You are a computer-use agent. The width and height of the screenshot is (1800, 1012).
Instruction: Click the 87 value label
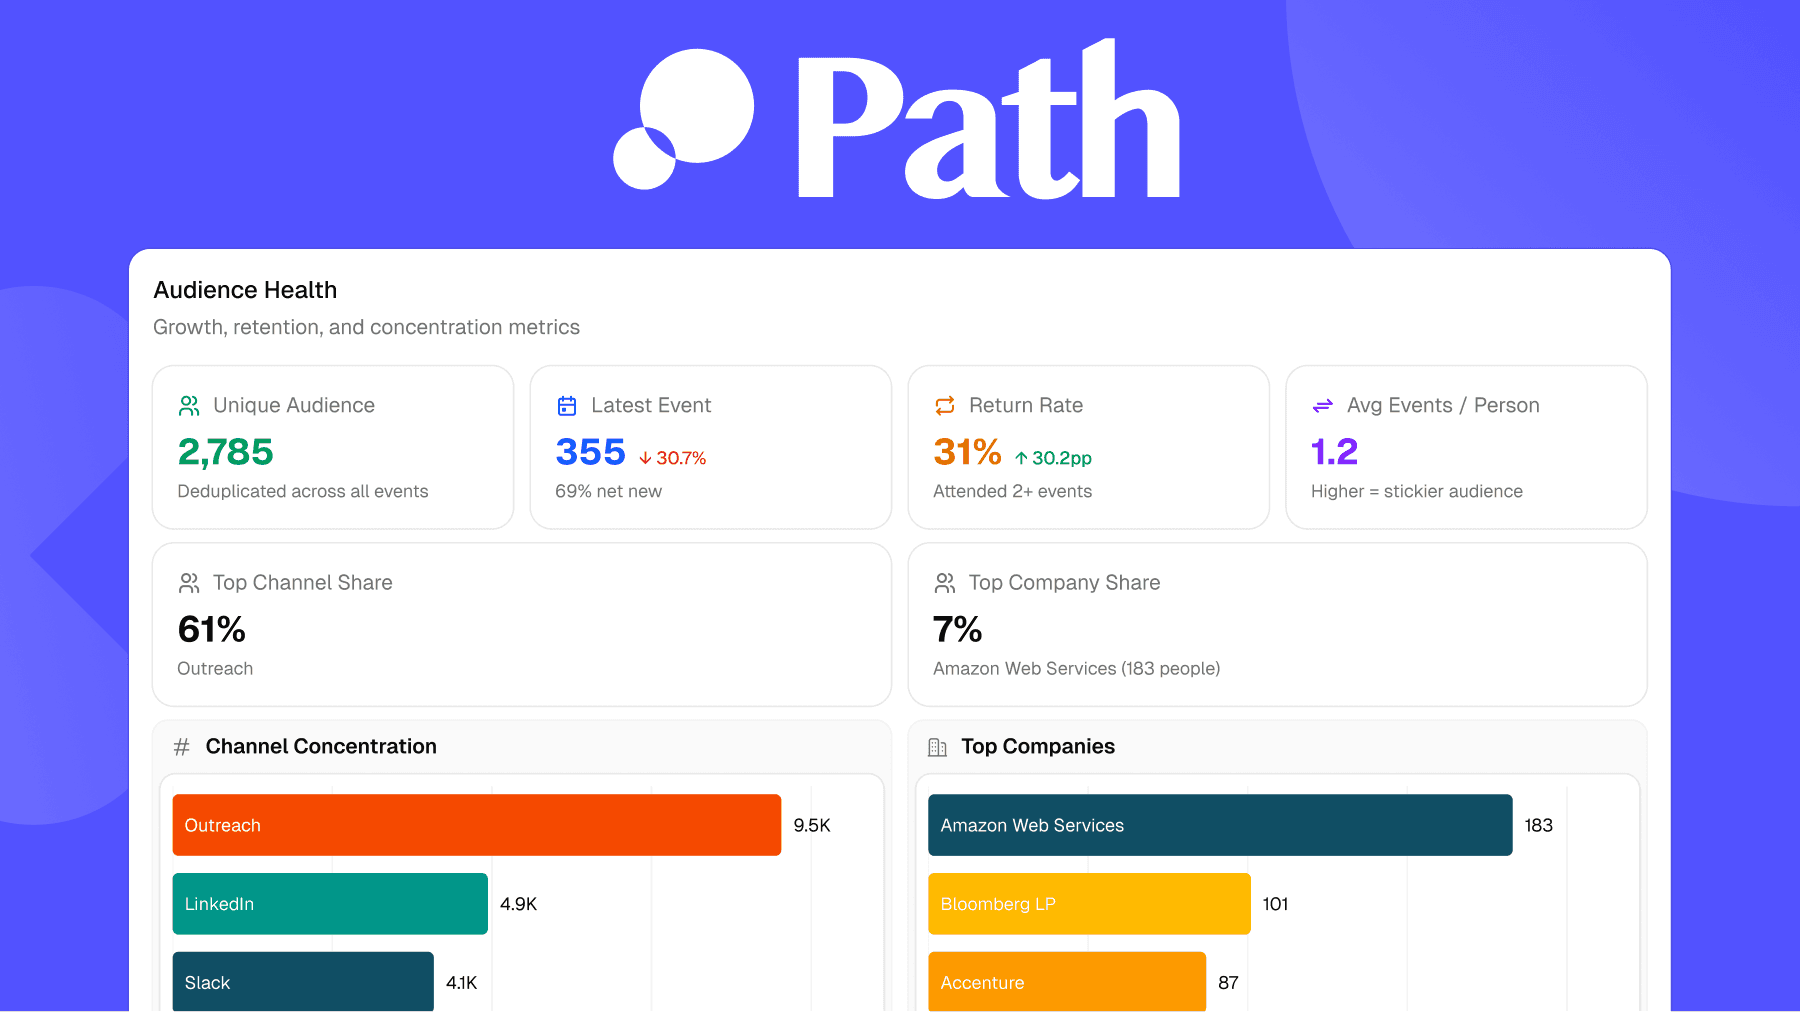click(1228, 983)
